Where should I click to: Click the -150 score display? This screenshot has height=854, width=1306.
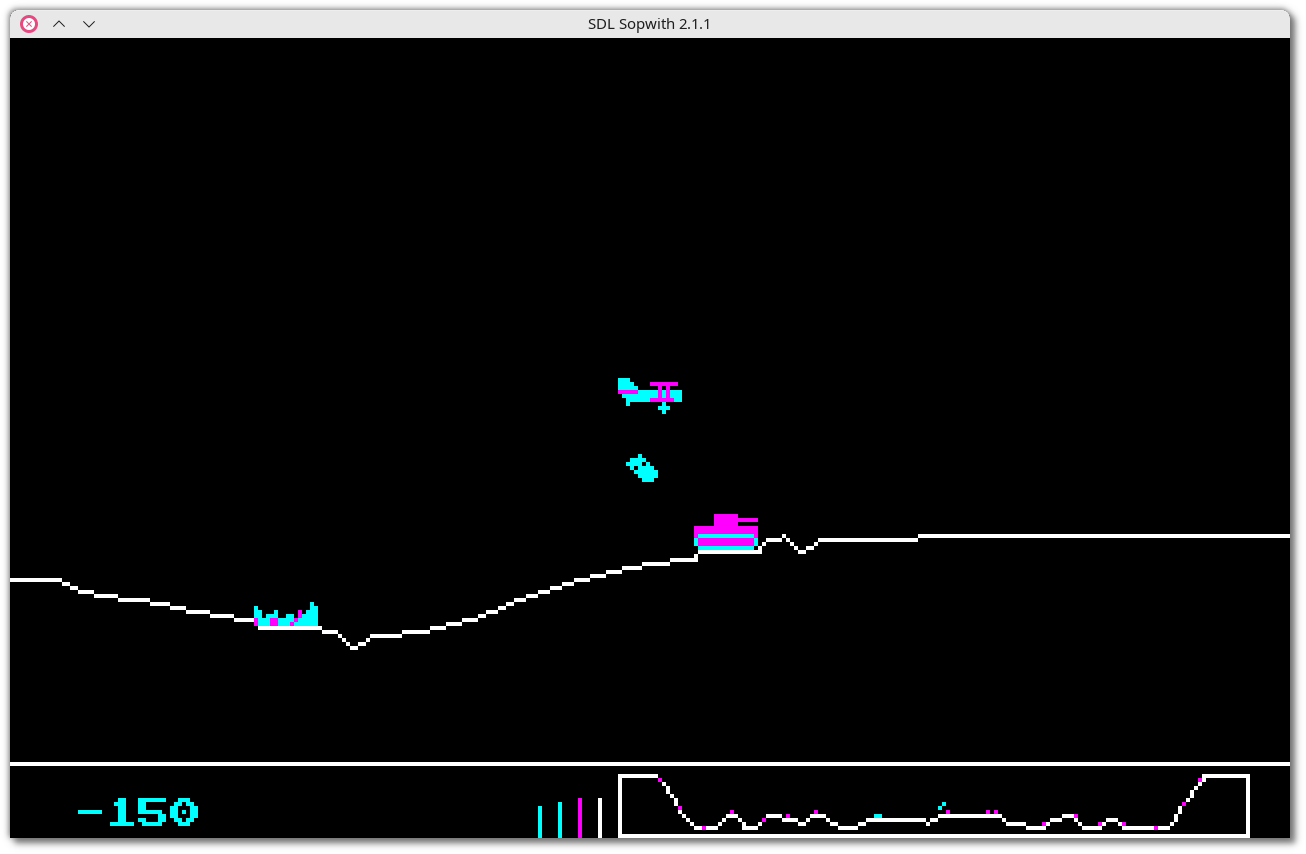point(138,812)
